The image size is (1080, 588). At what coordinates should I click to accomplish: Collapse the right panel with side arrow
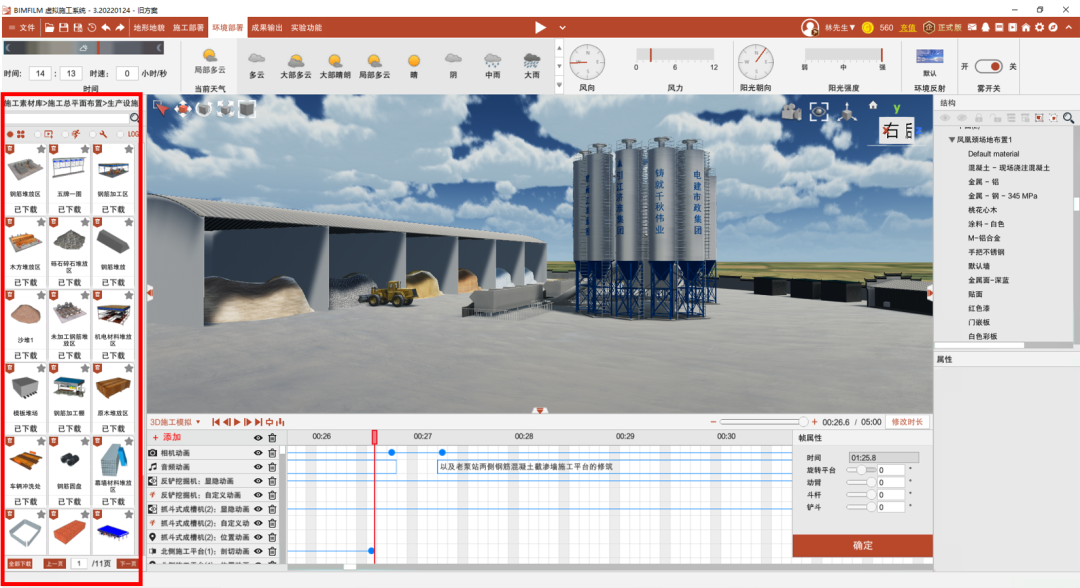(x=930, y=293)
